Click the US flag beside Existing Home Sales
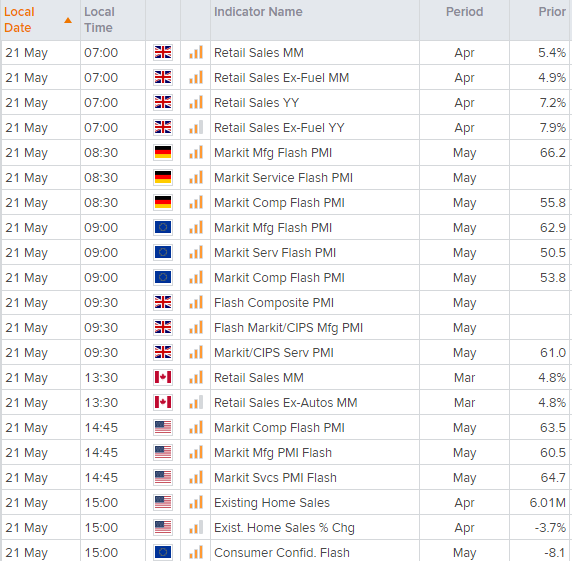 (163, 502)
